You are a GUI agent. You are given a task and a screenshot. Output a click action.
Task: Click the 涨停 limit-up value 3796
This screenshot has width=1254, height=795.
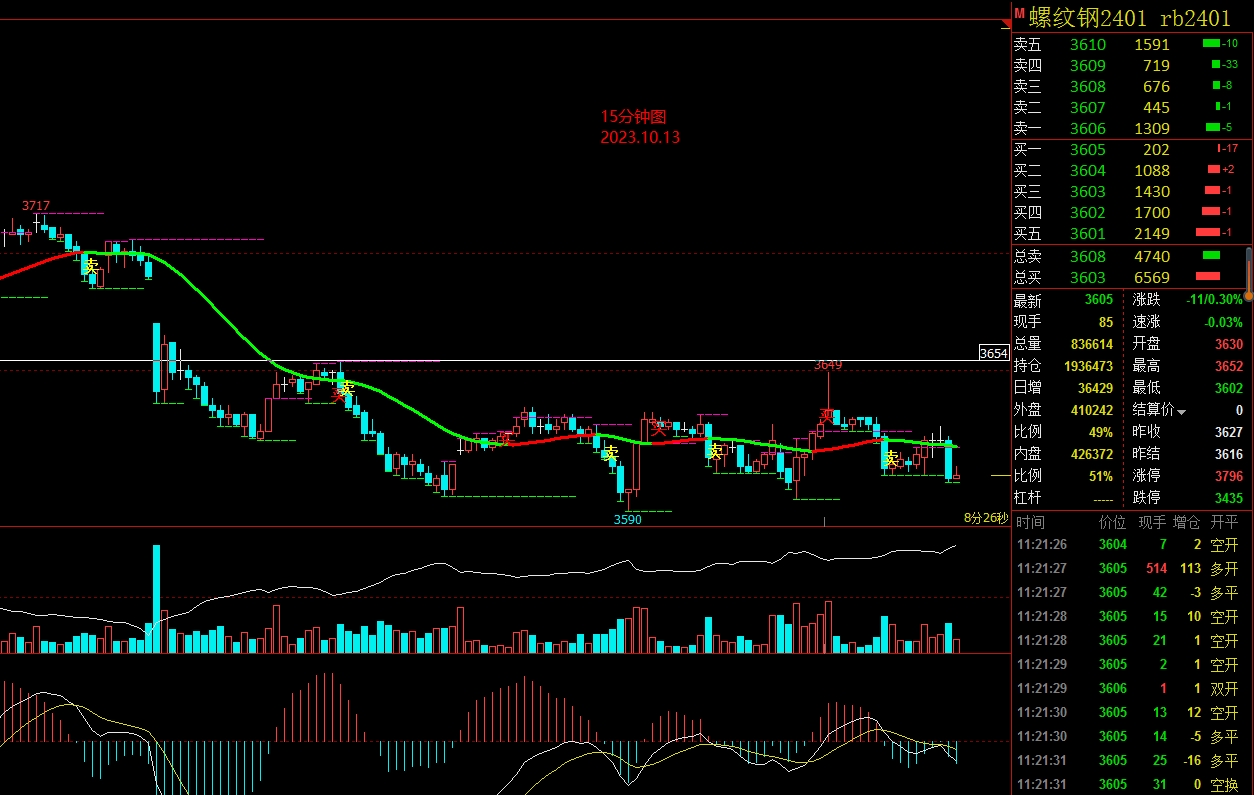(x=1228, y=476)
